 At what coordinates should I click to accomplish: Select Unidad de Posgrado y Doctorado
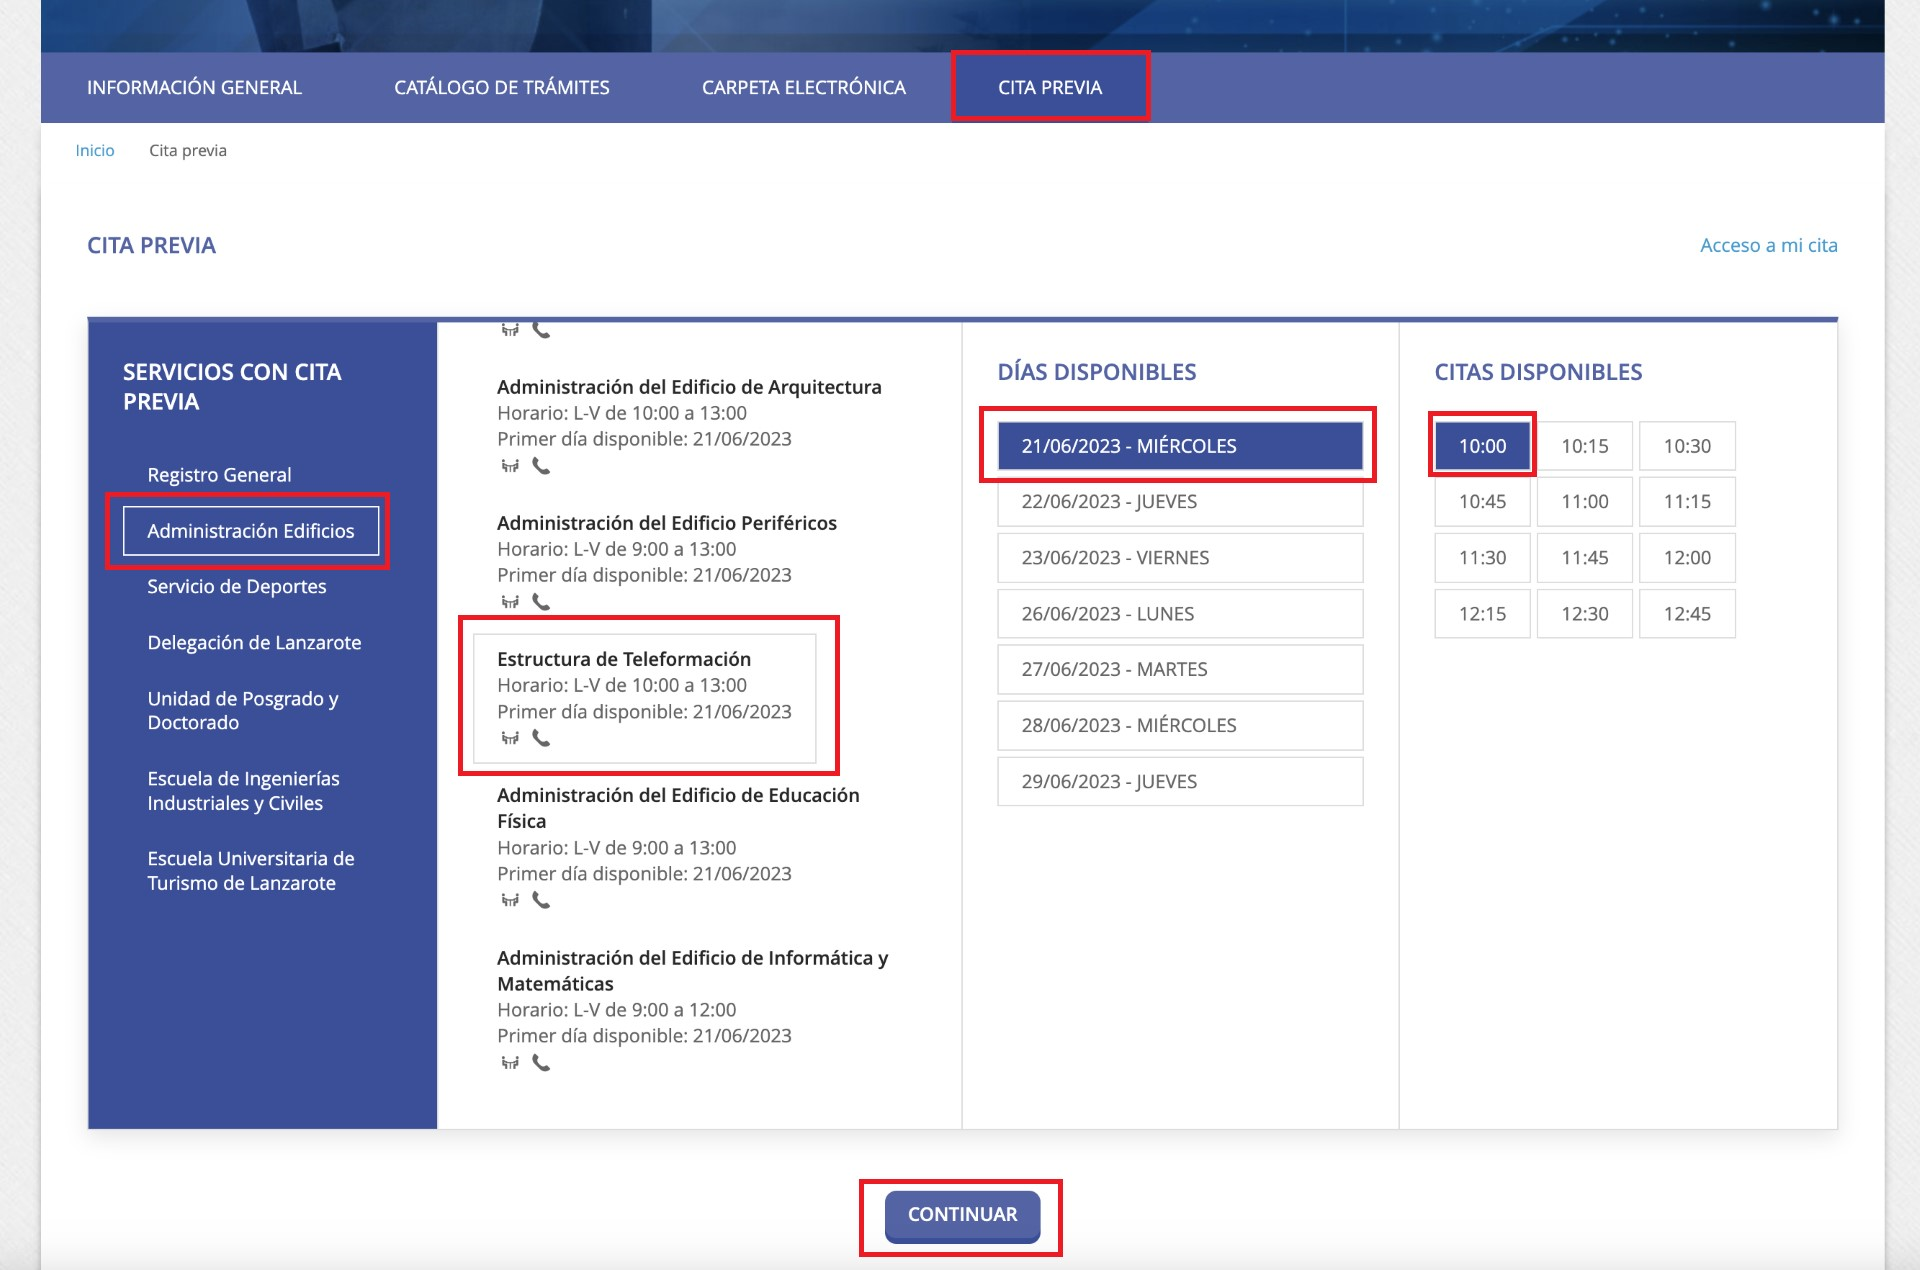(243, 711)
